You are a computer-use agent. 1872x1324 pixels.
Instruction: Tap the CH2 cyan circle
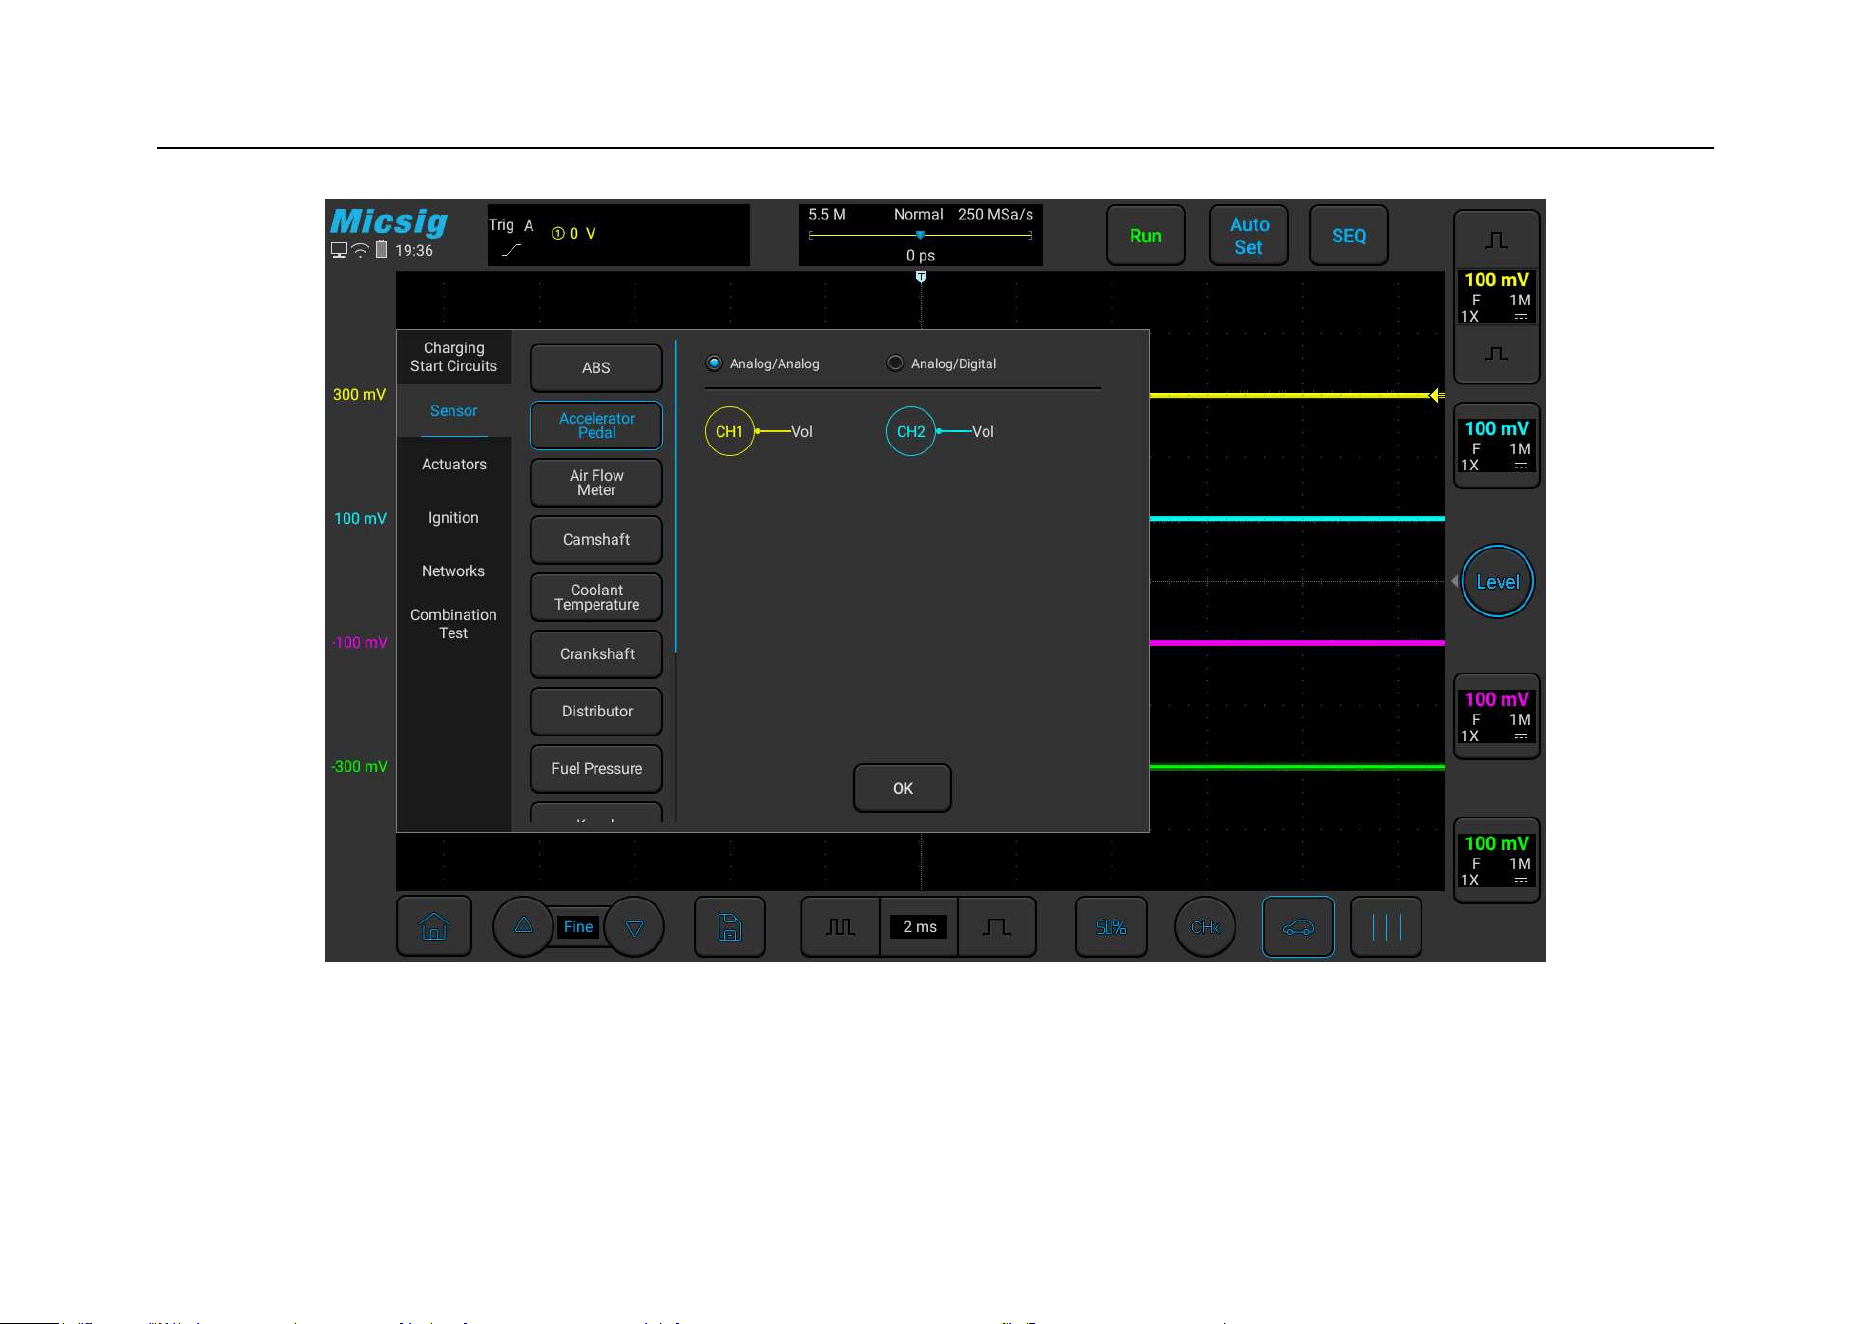(x=910, y=431)
